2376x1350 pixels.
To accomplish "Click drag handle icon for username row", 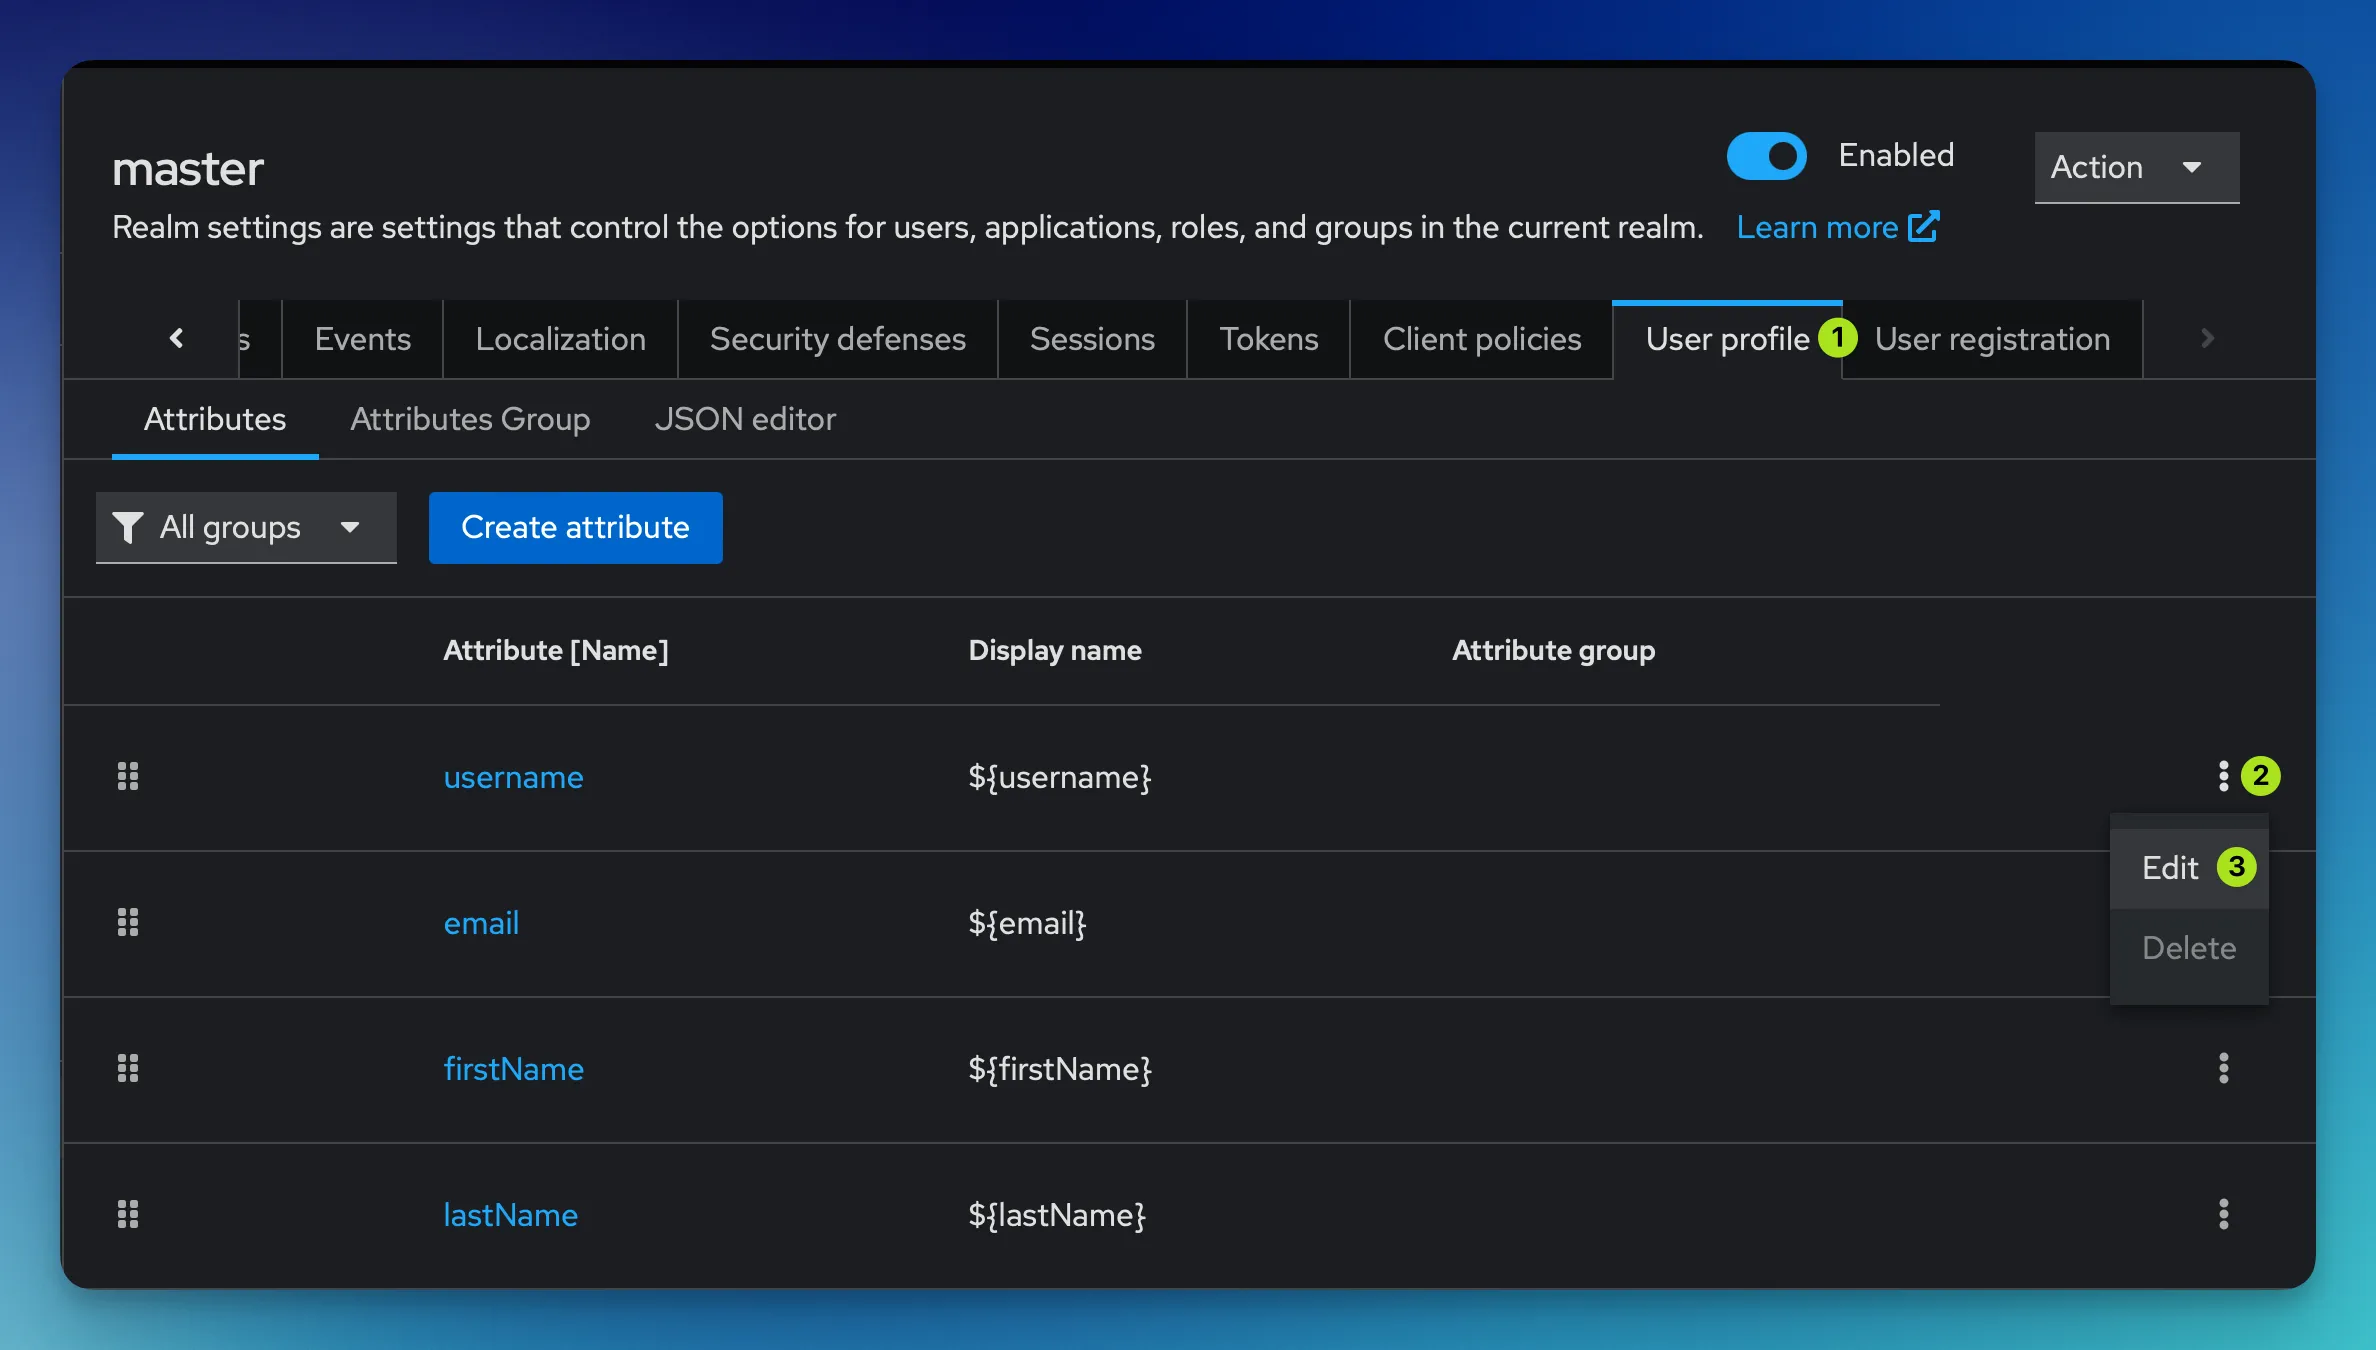I will click(128, 776).
